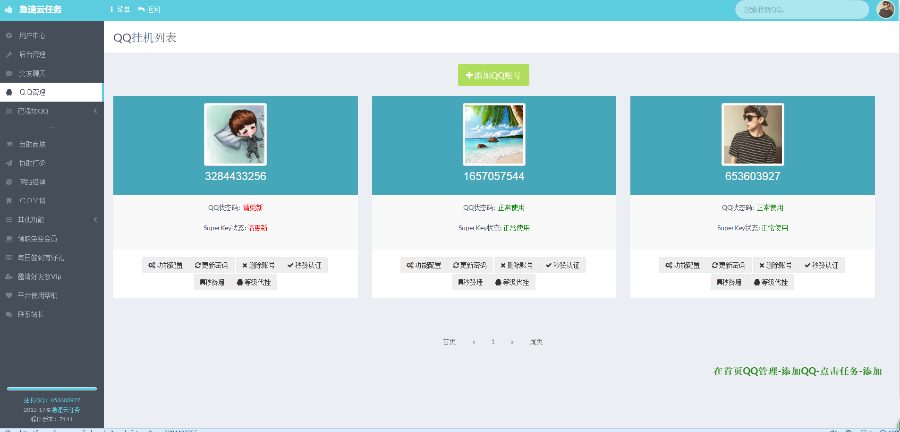Open the paper plane item in sidebar
Screen dimensions: 900x432
click(52, 164)
